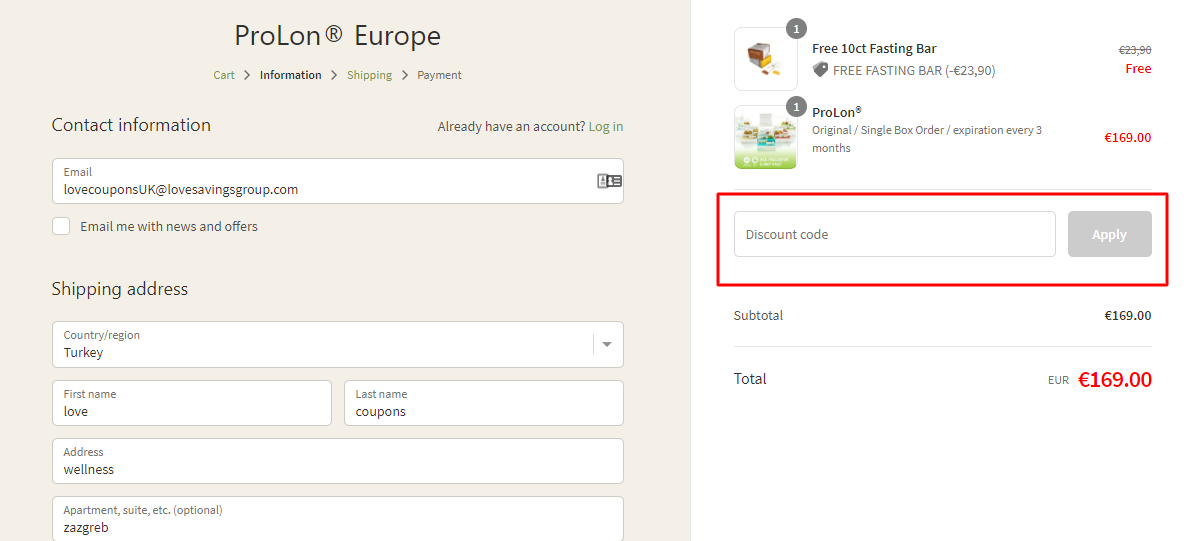Click the struck-through €23,90 price
The height and width of the screenshot is (541, 1194).
pos(1135,50)
